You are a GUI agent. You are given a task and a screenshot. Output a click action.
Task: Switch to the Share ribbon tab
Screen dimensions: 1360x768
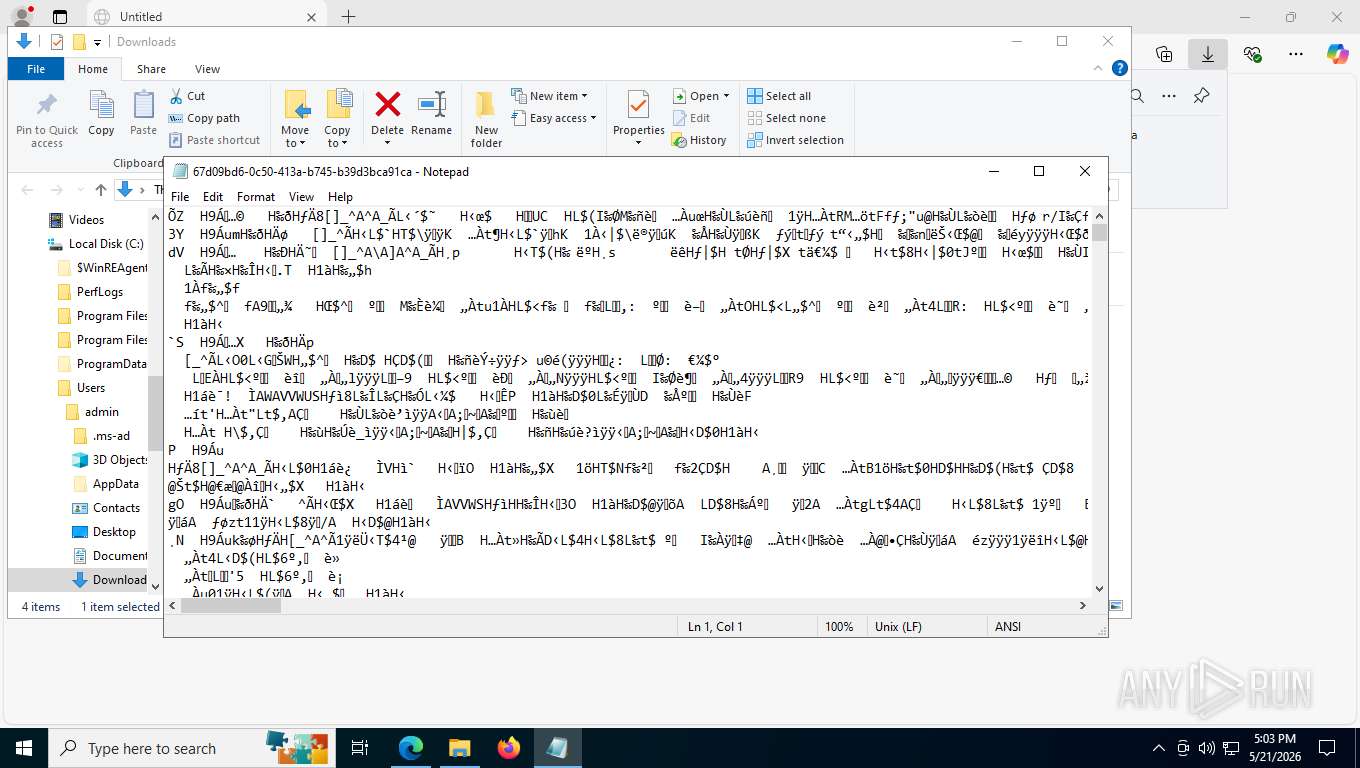coord(151,69)
